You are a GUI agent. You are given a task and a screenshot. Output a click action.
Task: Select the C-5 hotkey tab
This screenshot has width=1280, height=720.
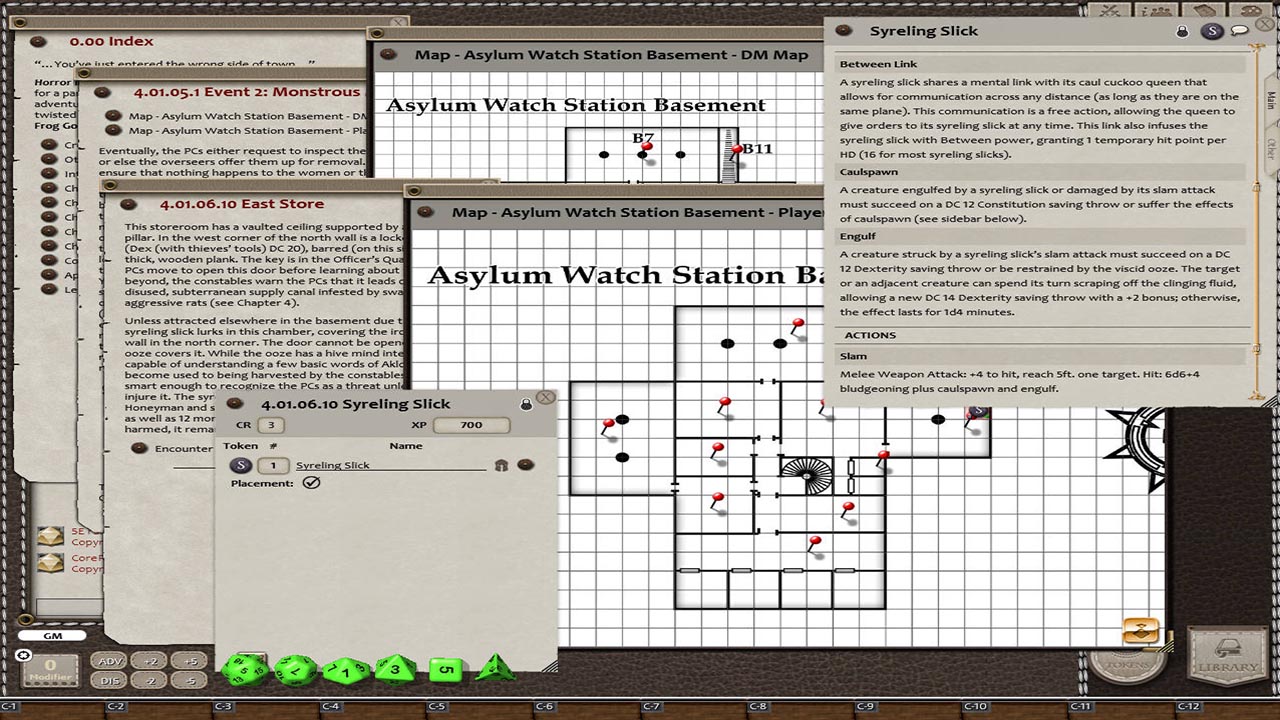point(437,706)
